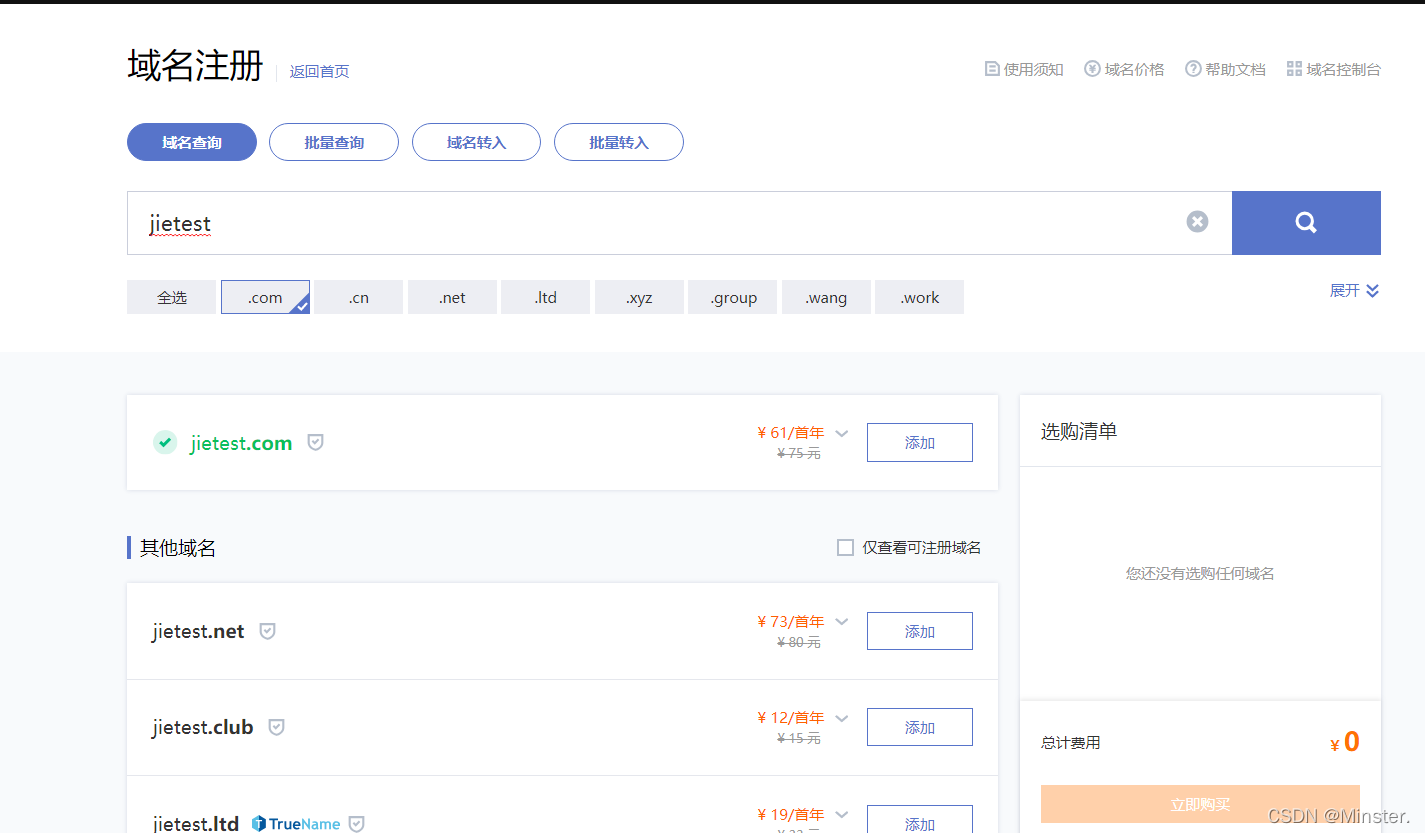This screenshot has height=833, width=1425.
Task: Select the .cn suffix filter
Action: (x=358, y=297)
